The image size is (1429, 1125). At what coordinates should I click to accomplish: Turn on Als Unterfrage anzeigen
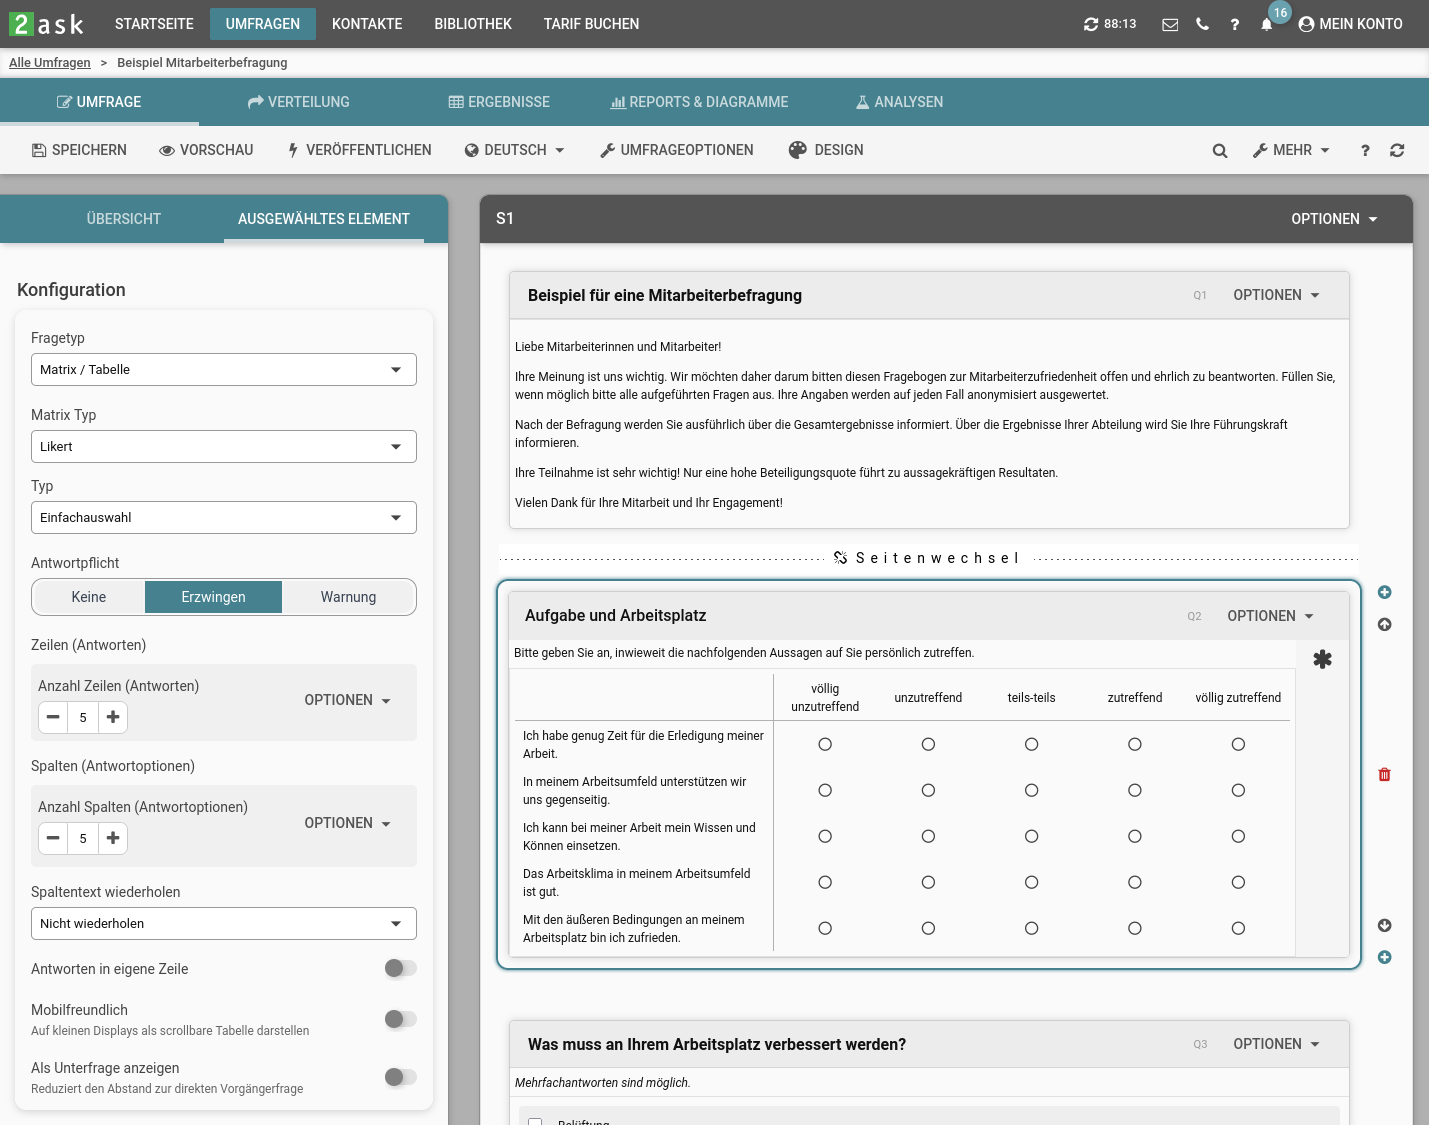point(400,1077)
